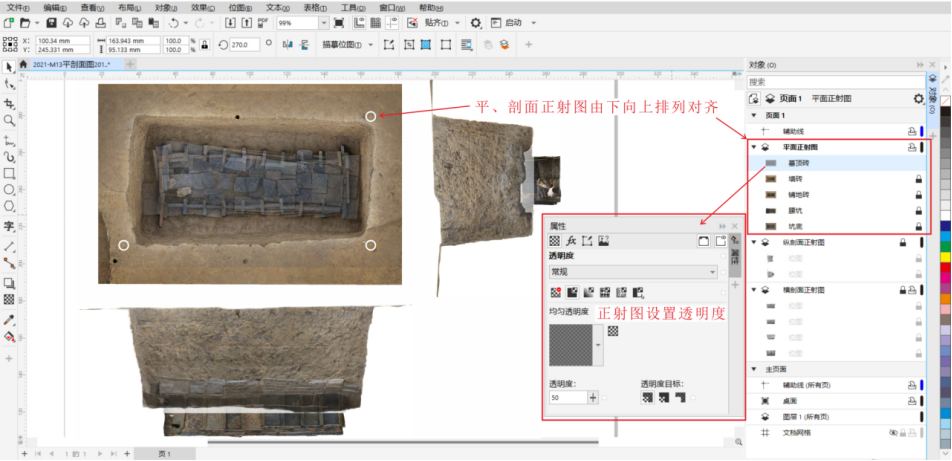Select the Transparency checkerboard tool

tap(9, 299)
